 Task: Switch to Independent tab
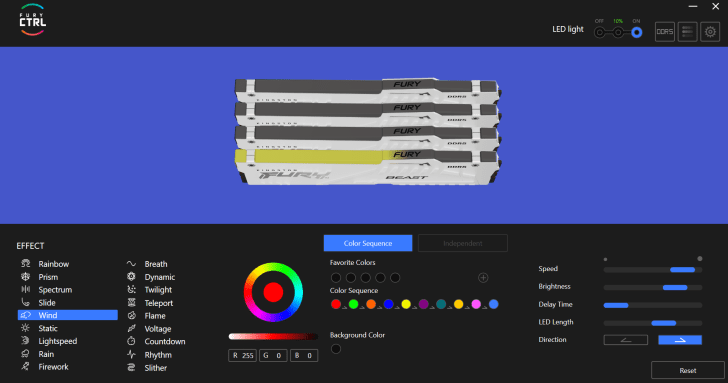click(462, 243)
